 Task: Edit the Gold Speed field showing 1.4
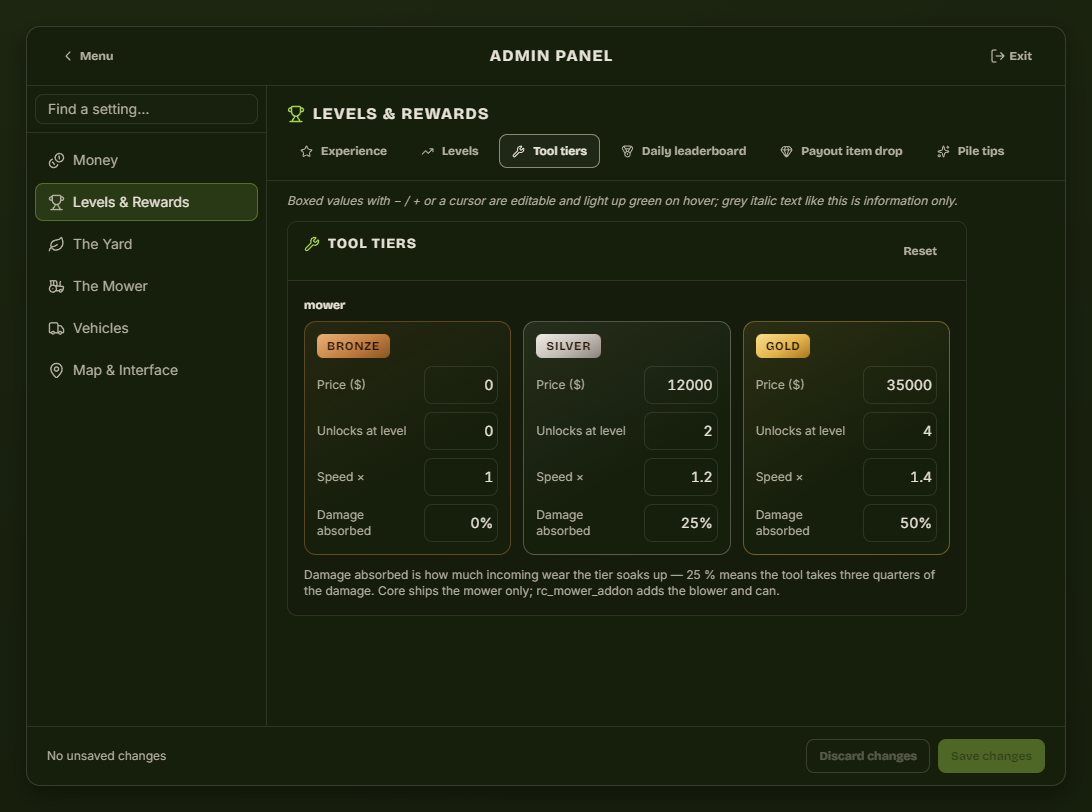900,477
